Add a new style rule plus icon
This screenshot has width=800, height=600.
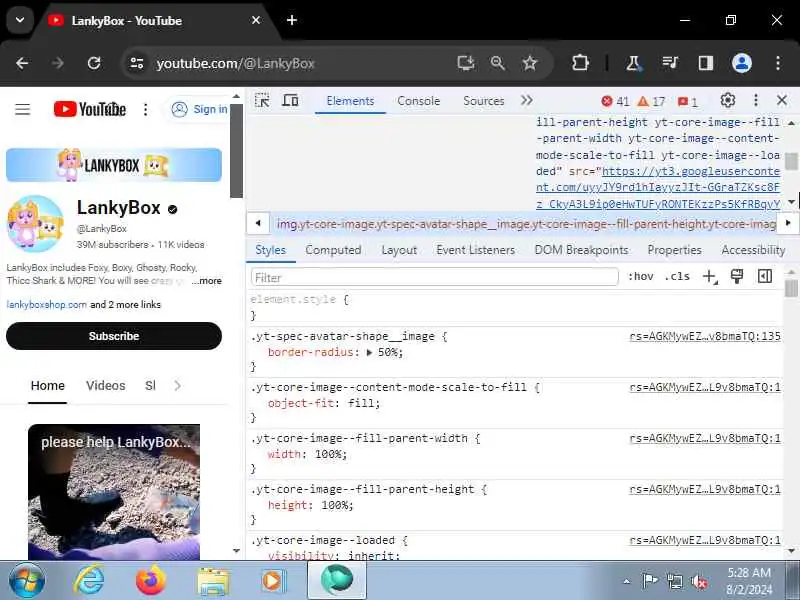click(x=710, y=277)
